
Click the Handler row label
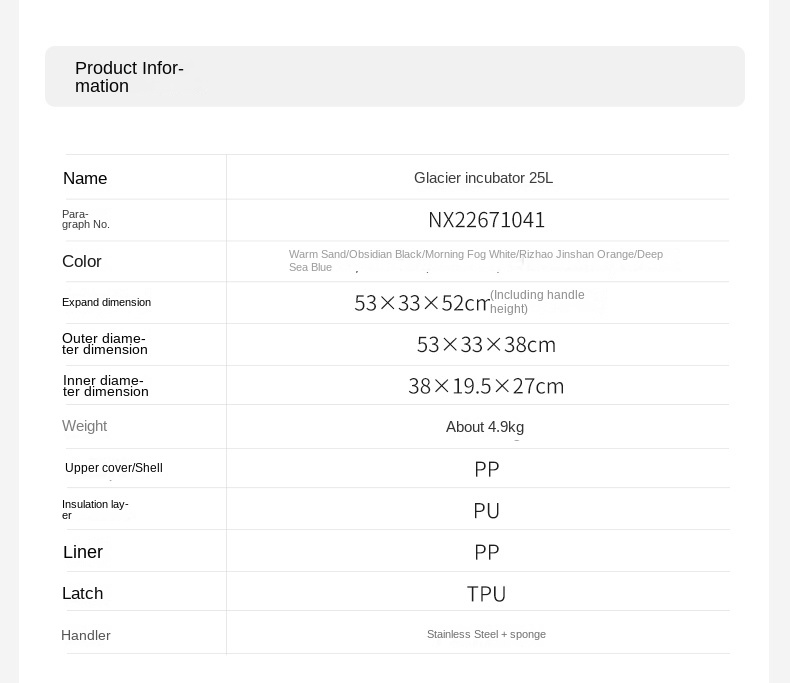[x=86, y=636]
